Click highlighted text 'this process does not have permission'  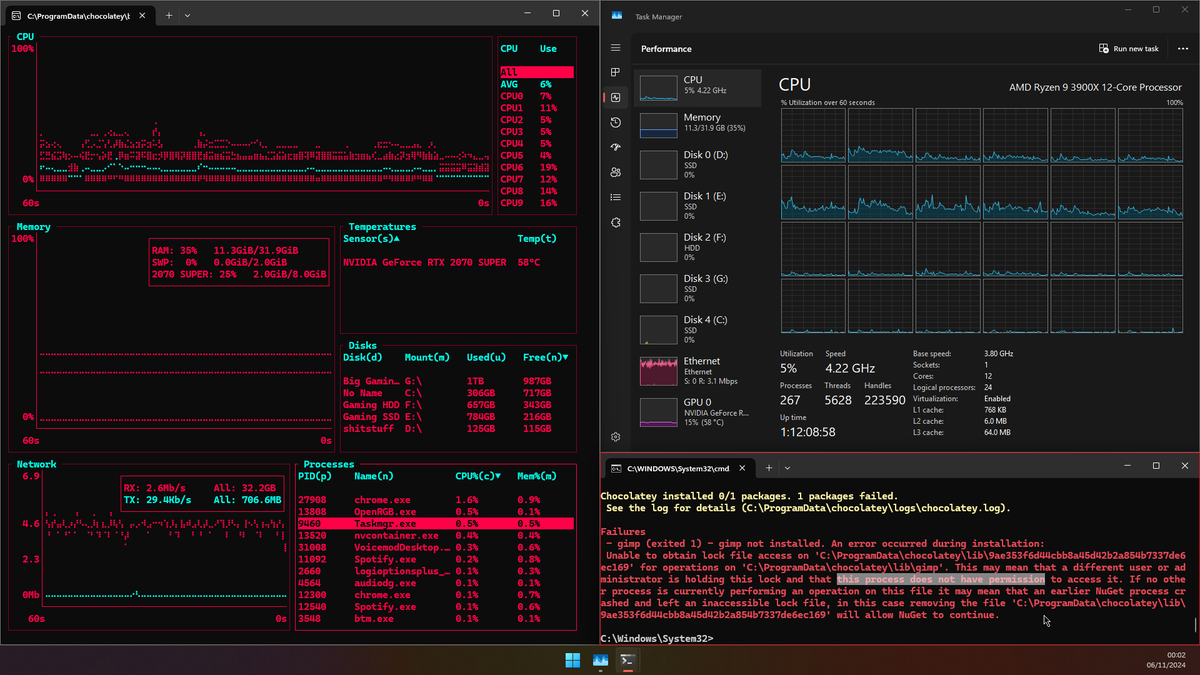pos(941,579)
